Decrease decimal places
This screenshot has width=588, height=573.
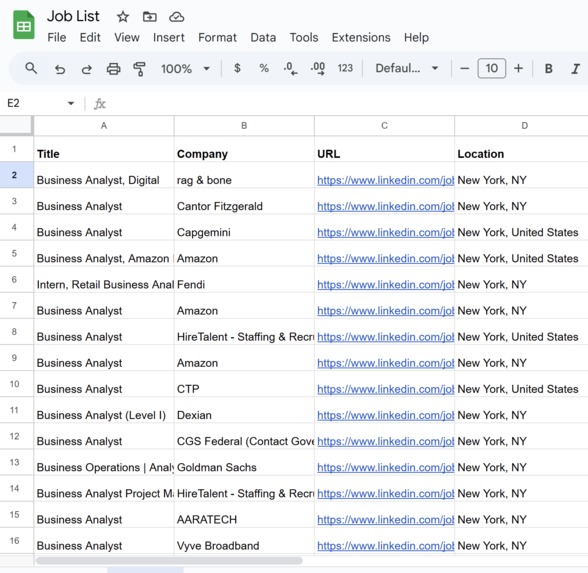tap(290, 68)
